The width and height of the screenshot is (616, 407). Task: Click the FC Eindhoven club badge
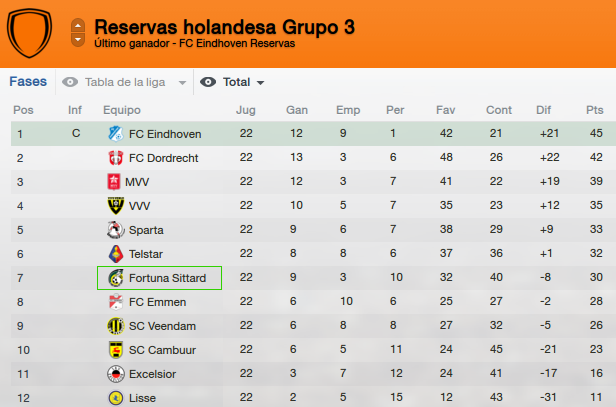point(116,134)
